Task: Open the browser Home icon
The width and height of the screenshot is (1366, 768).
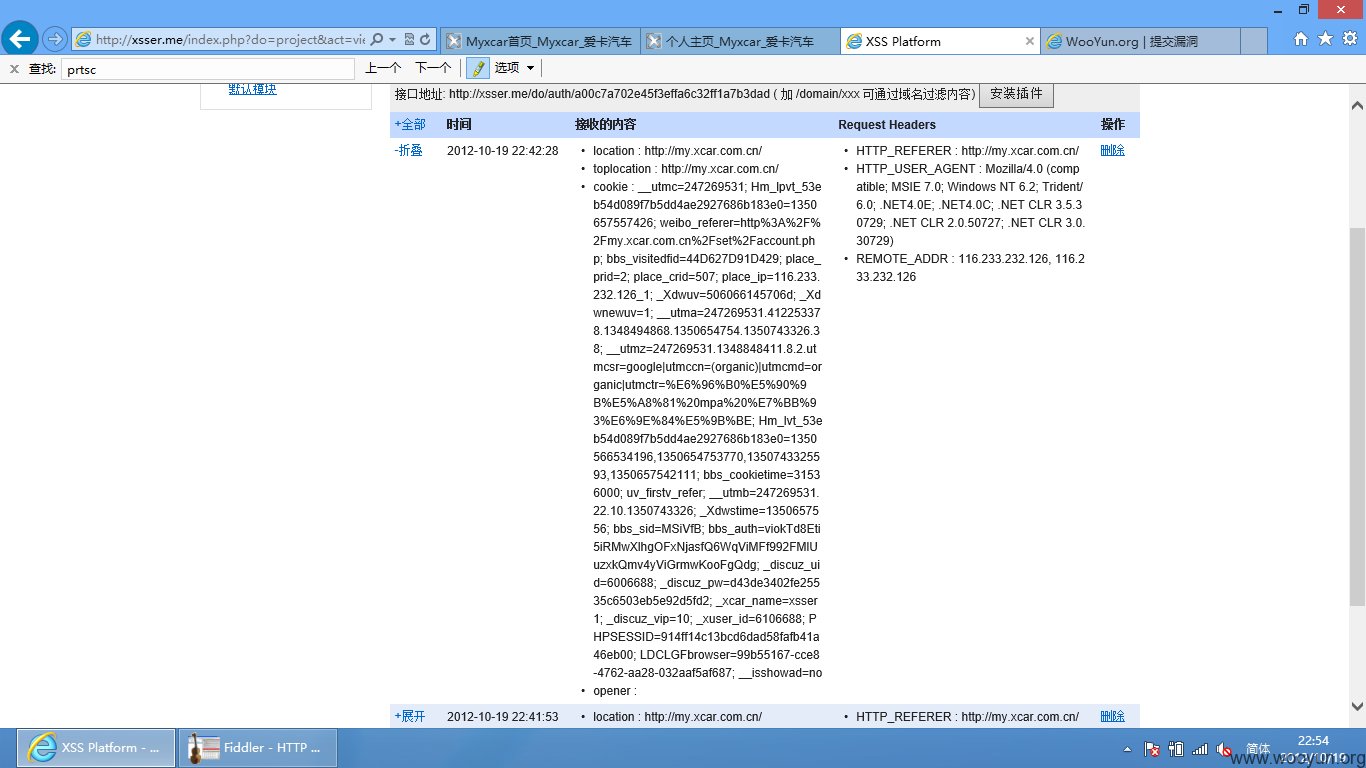Action: tap(1301, 39)
